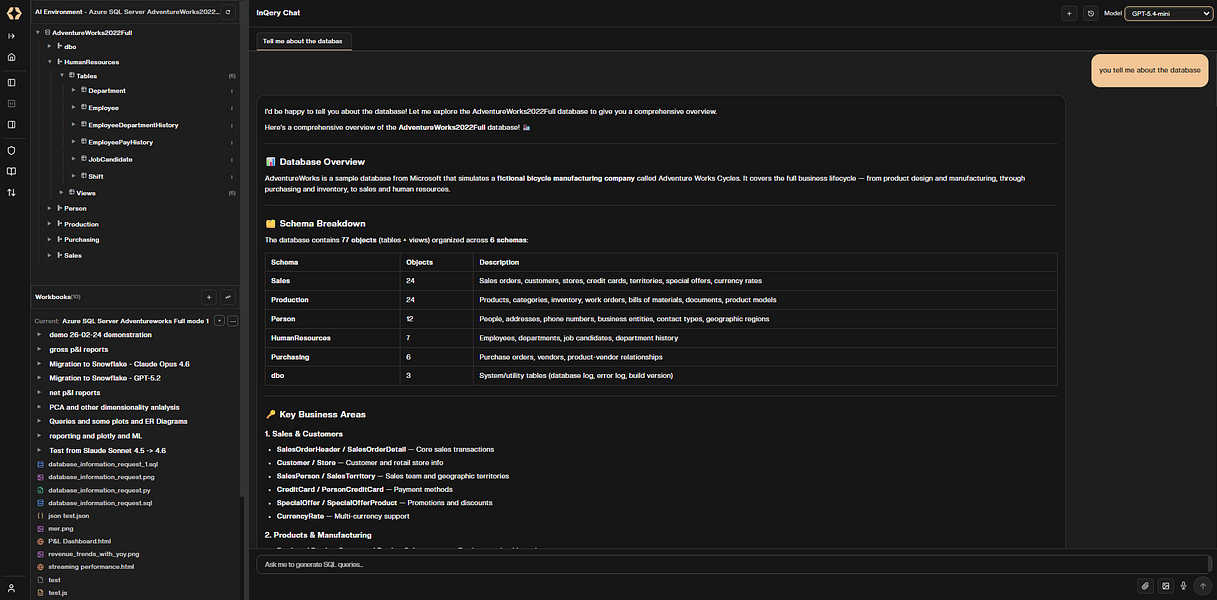Open more options for Department table
This screenshot has height=600, width=1217.
tap(232, 91)
